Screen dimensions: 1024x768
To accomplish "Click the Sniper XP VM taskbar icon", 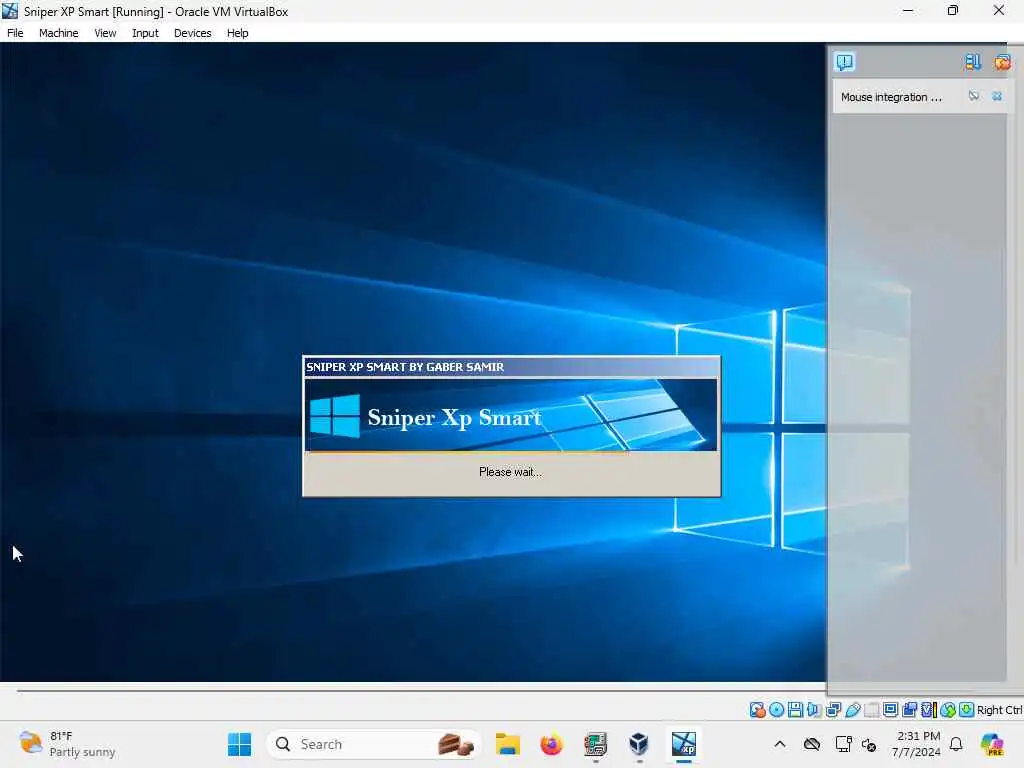I will click(683, 744).
